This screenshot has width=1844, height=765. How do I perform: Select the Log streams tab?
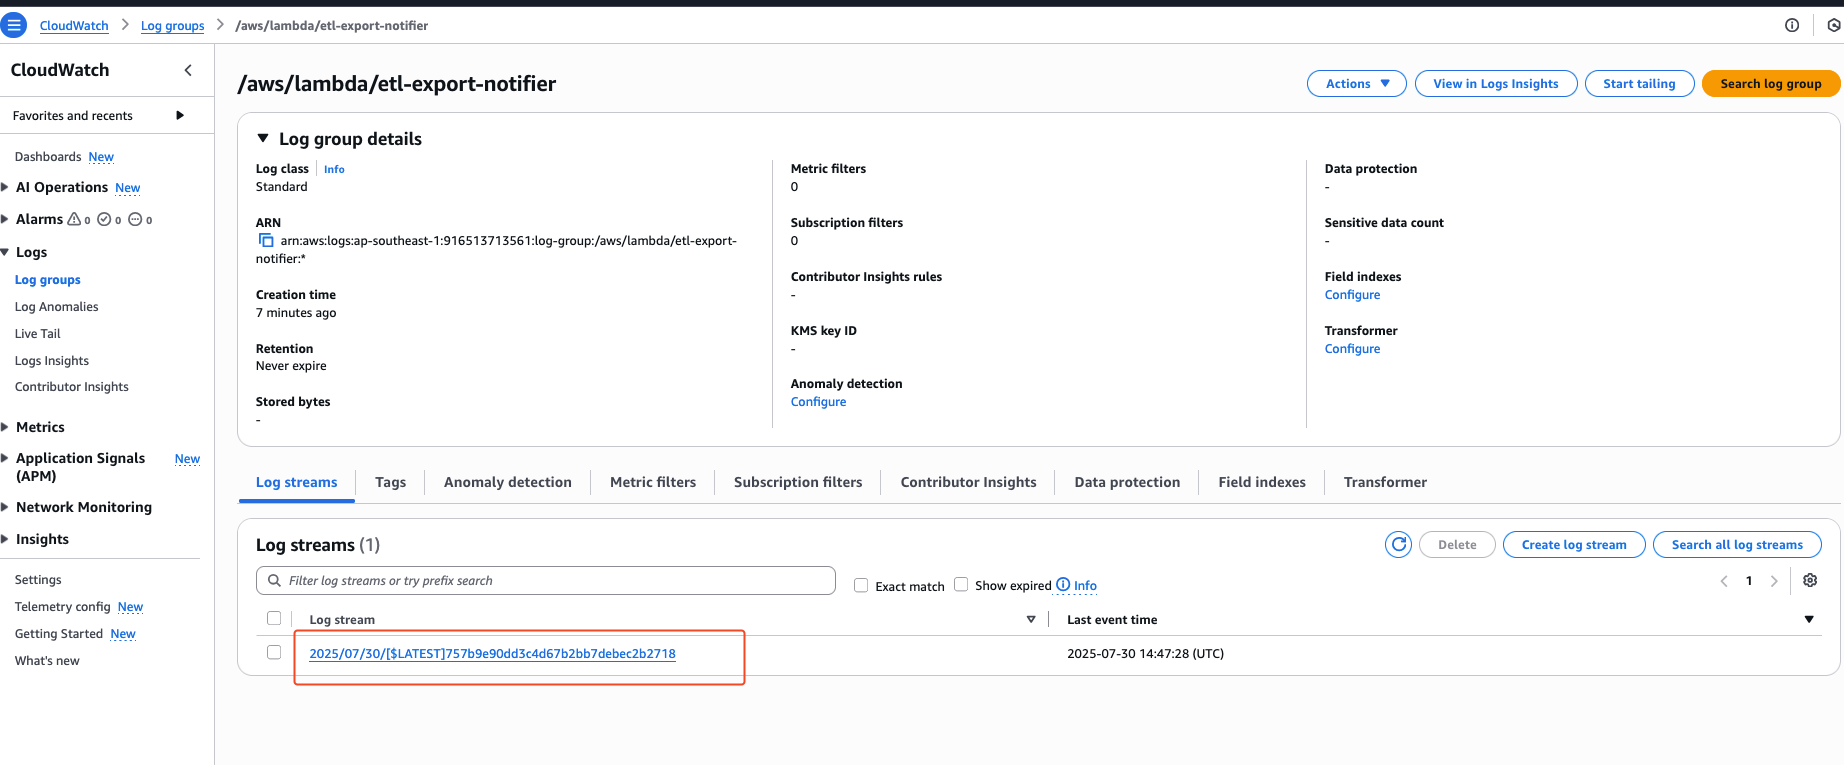297,482
